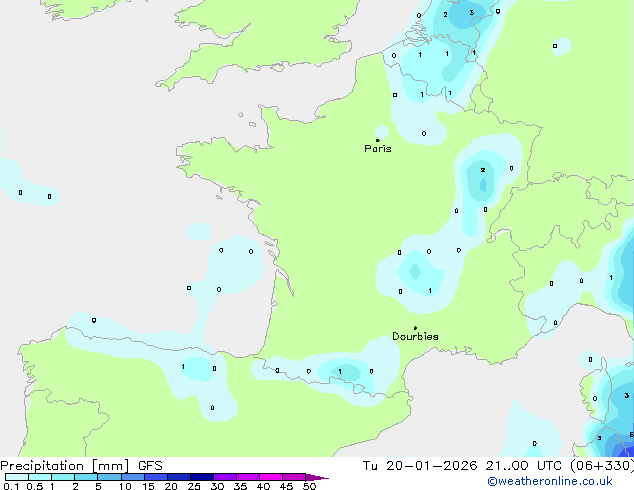Select the 15–20 mm legend color swatch
Viewport: 634px width, 490px height.
tap(156, 477)
